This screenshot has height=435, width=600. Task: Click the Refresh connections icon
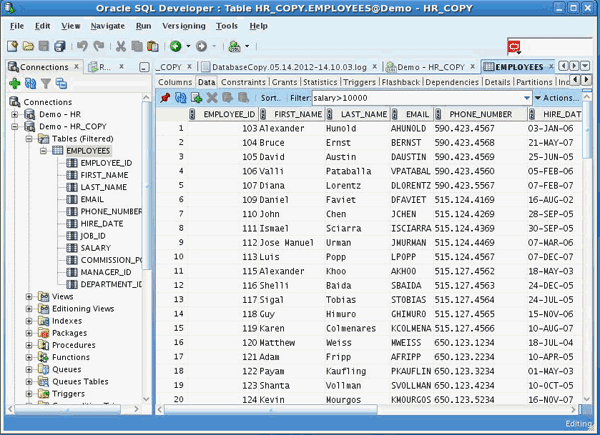tap(29, 84)
